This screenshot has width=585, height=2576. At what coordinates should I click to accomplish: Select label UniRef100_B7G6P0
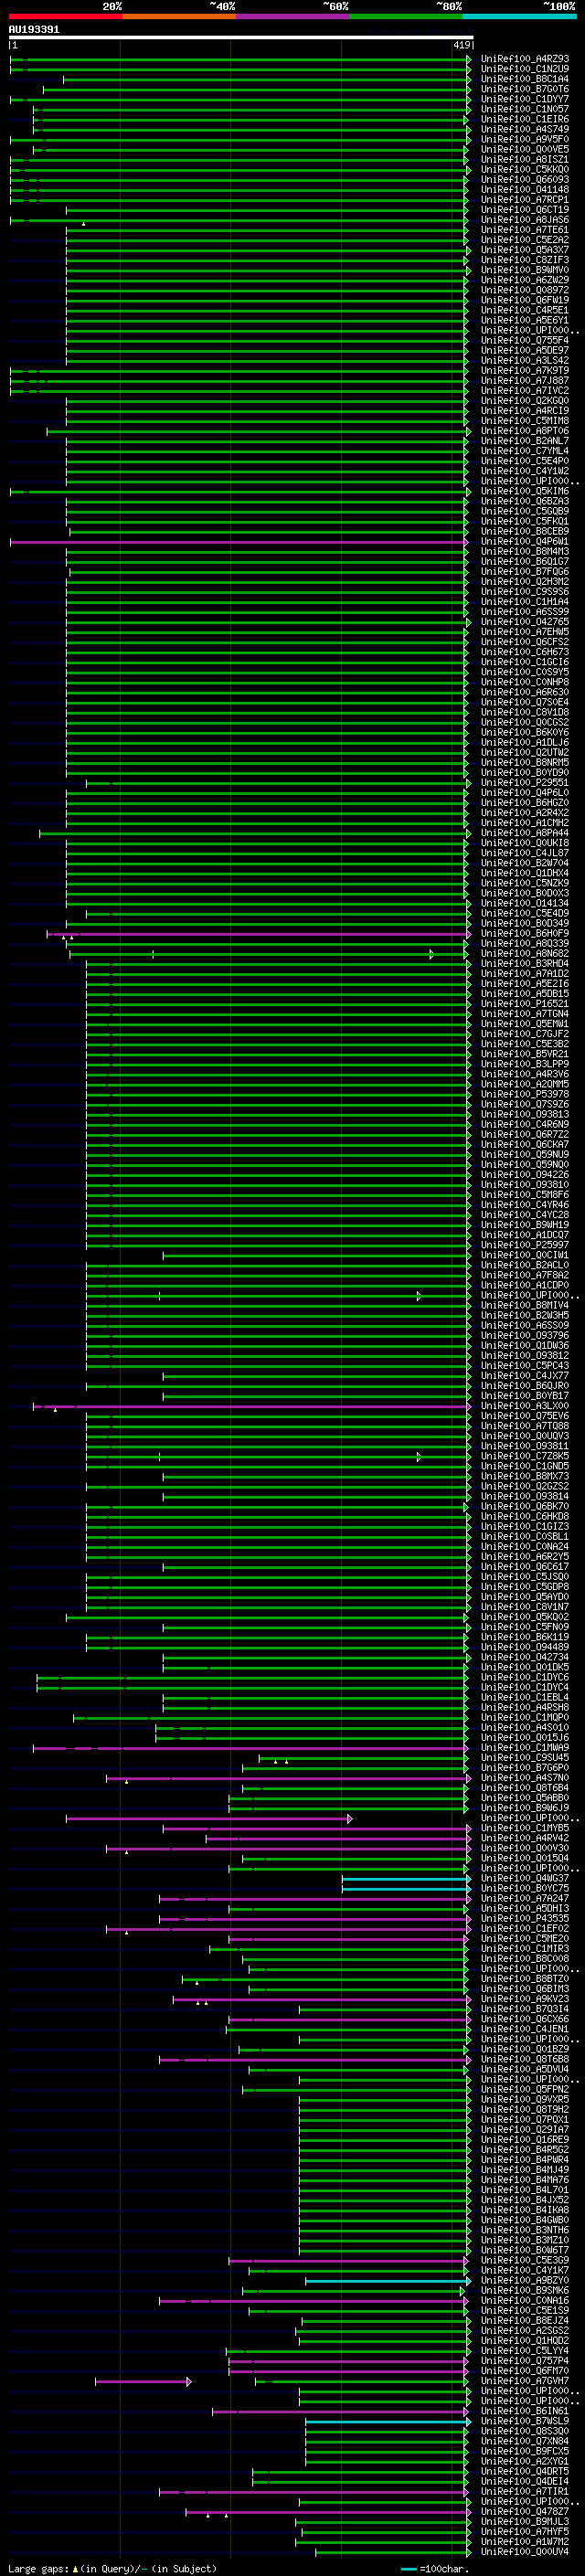point(525,1768)
